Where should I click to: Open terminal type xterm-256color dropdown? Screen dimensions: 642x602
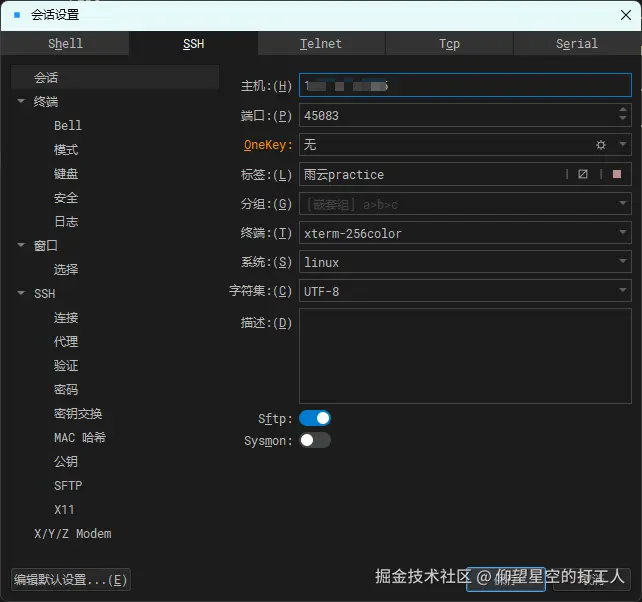pyautogui.click(x=622, y=233)
